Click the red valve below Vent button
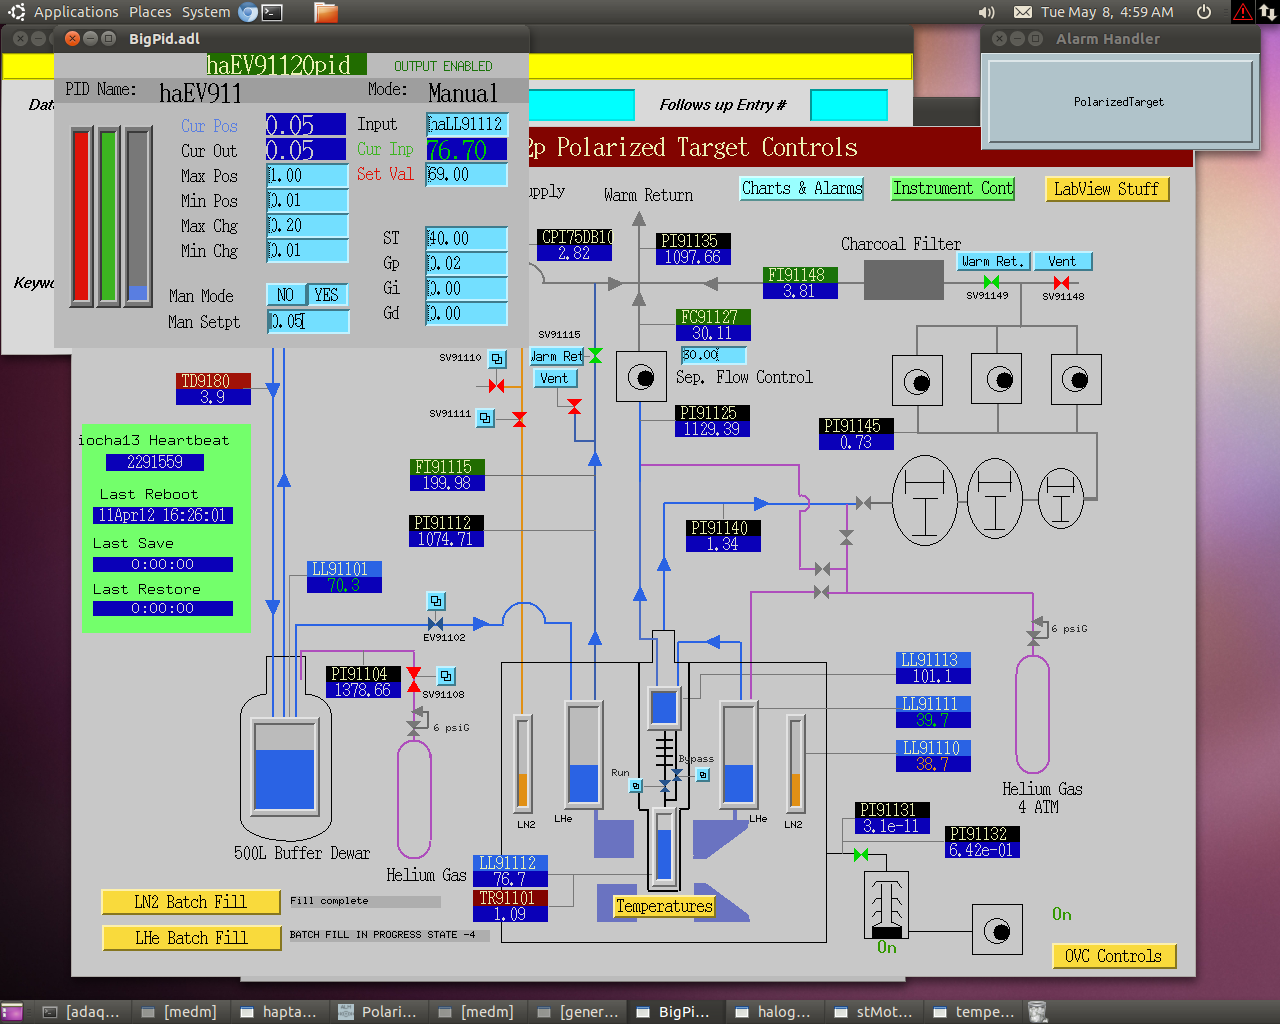 (x=574, y=405)
